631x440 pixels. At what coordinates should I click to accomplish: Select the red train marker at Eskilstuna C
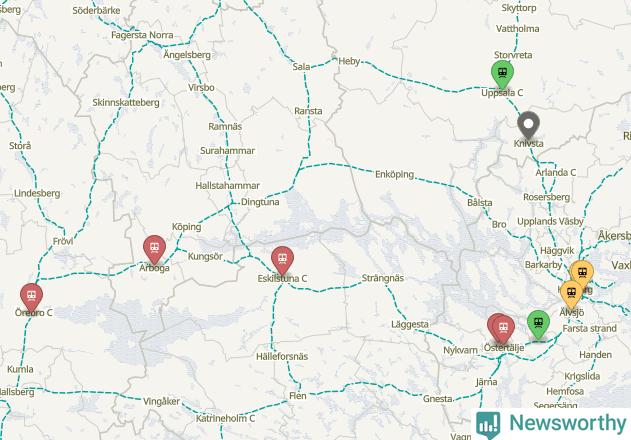(282, 260)
